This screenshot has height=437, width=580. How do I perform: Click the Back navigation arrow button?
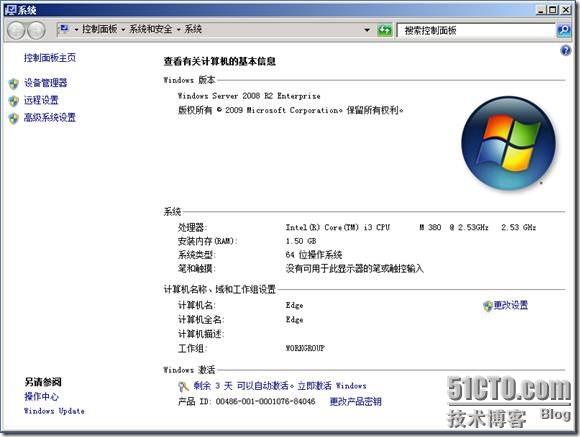[x=16, y=30]
